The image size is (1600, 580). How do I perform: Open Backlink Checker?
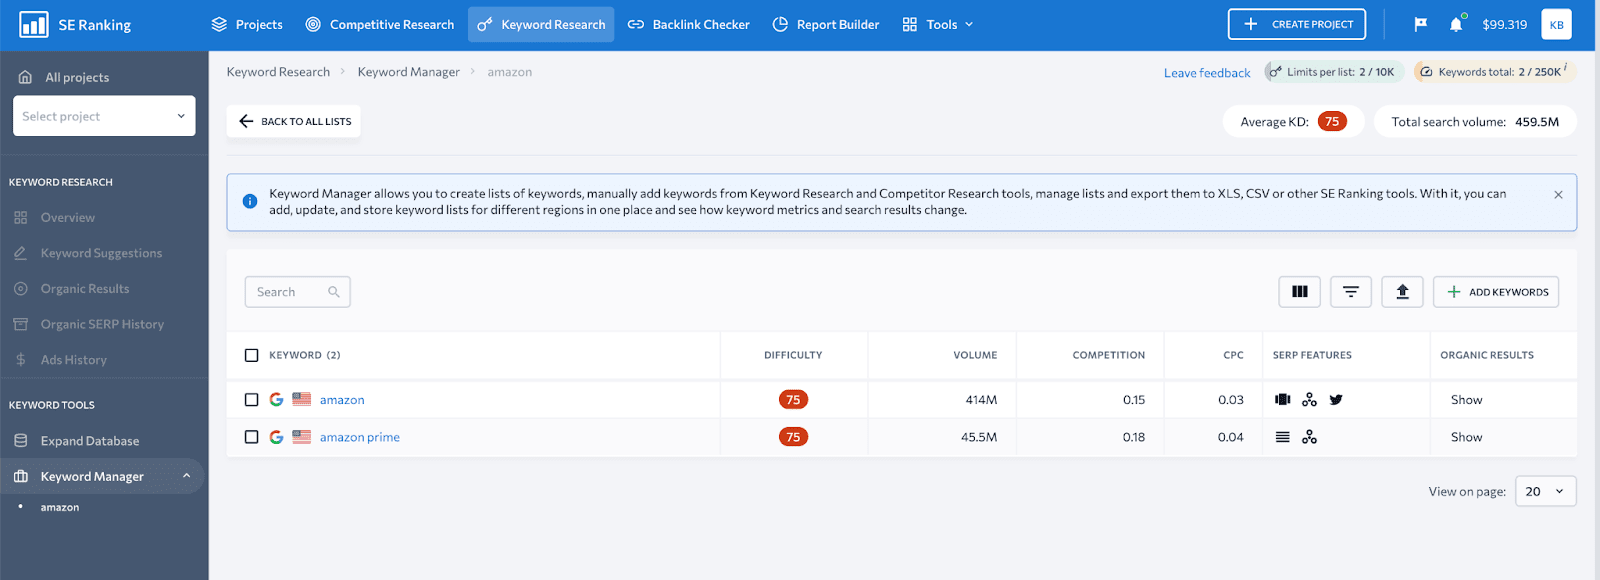688,24
